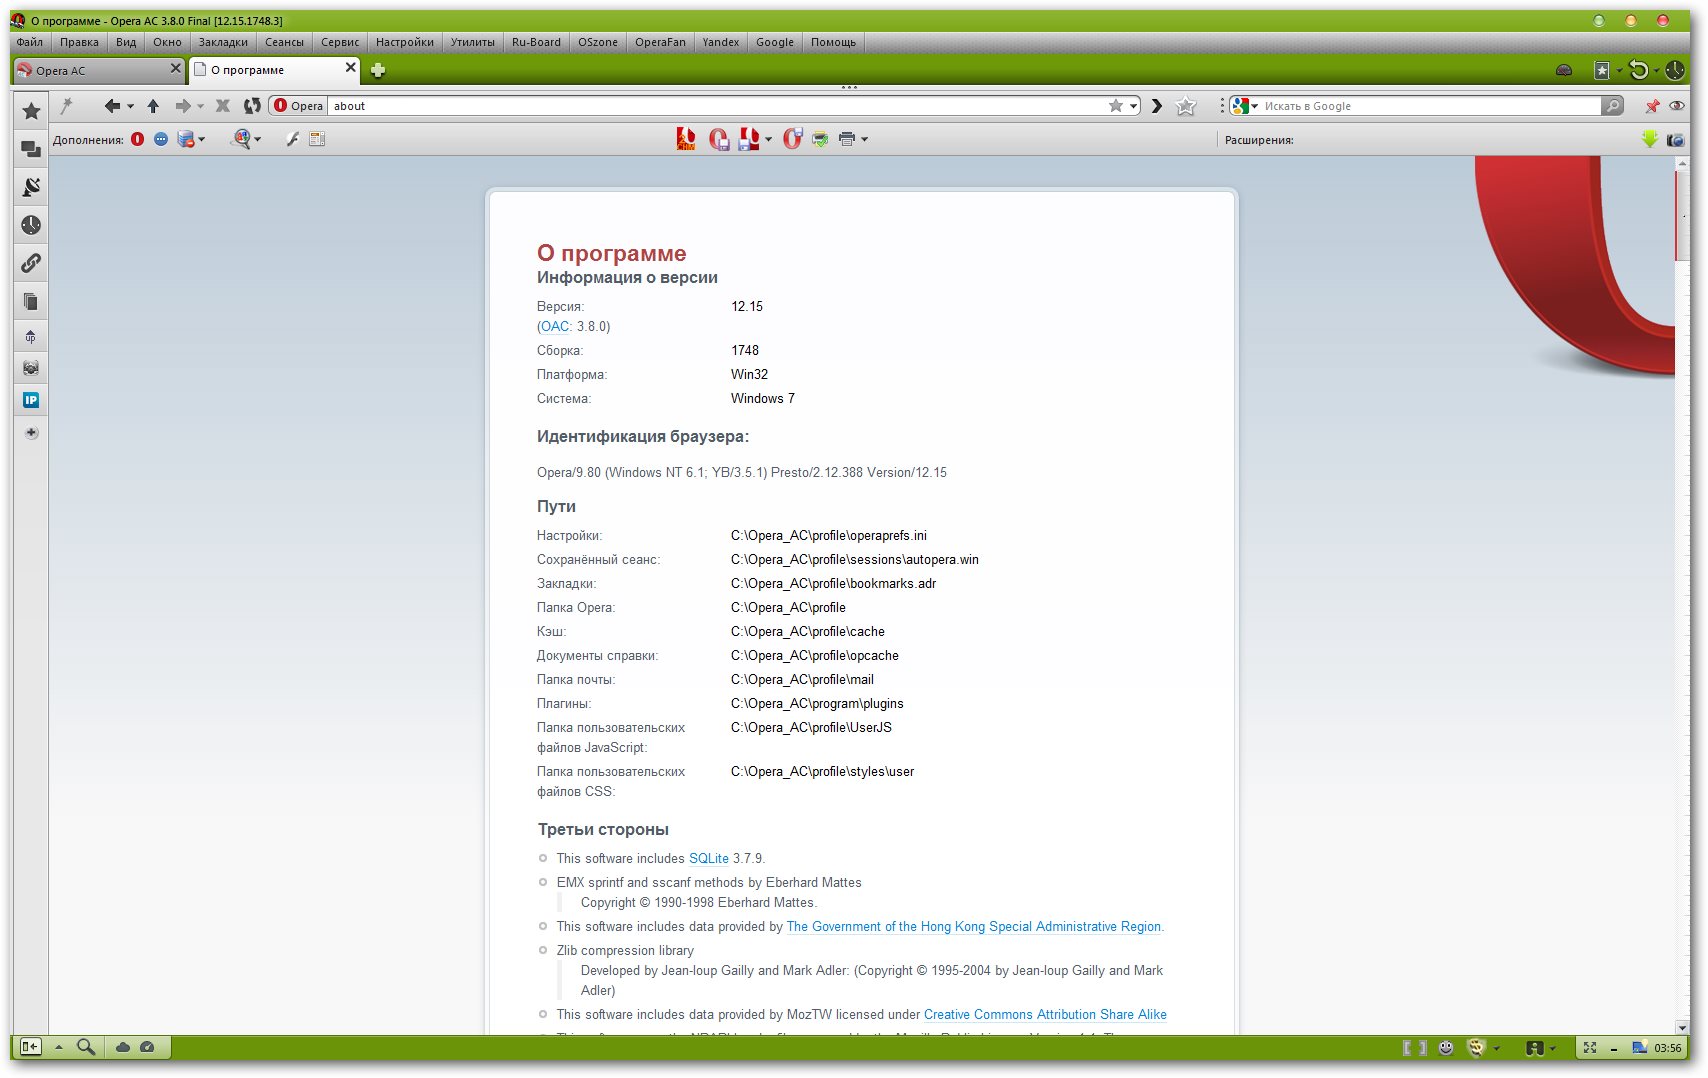Open the SQLite link
This screenshot has height=1078, width=1708.
click(x=709, y=858)
